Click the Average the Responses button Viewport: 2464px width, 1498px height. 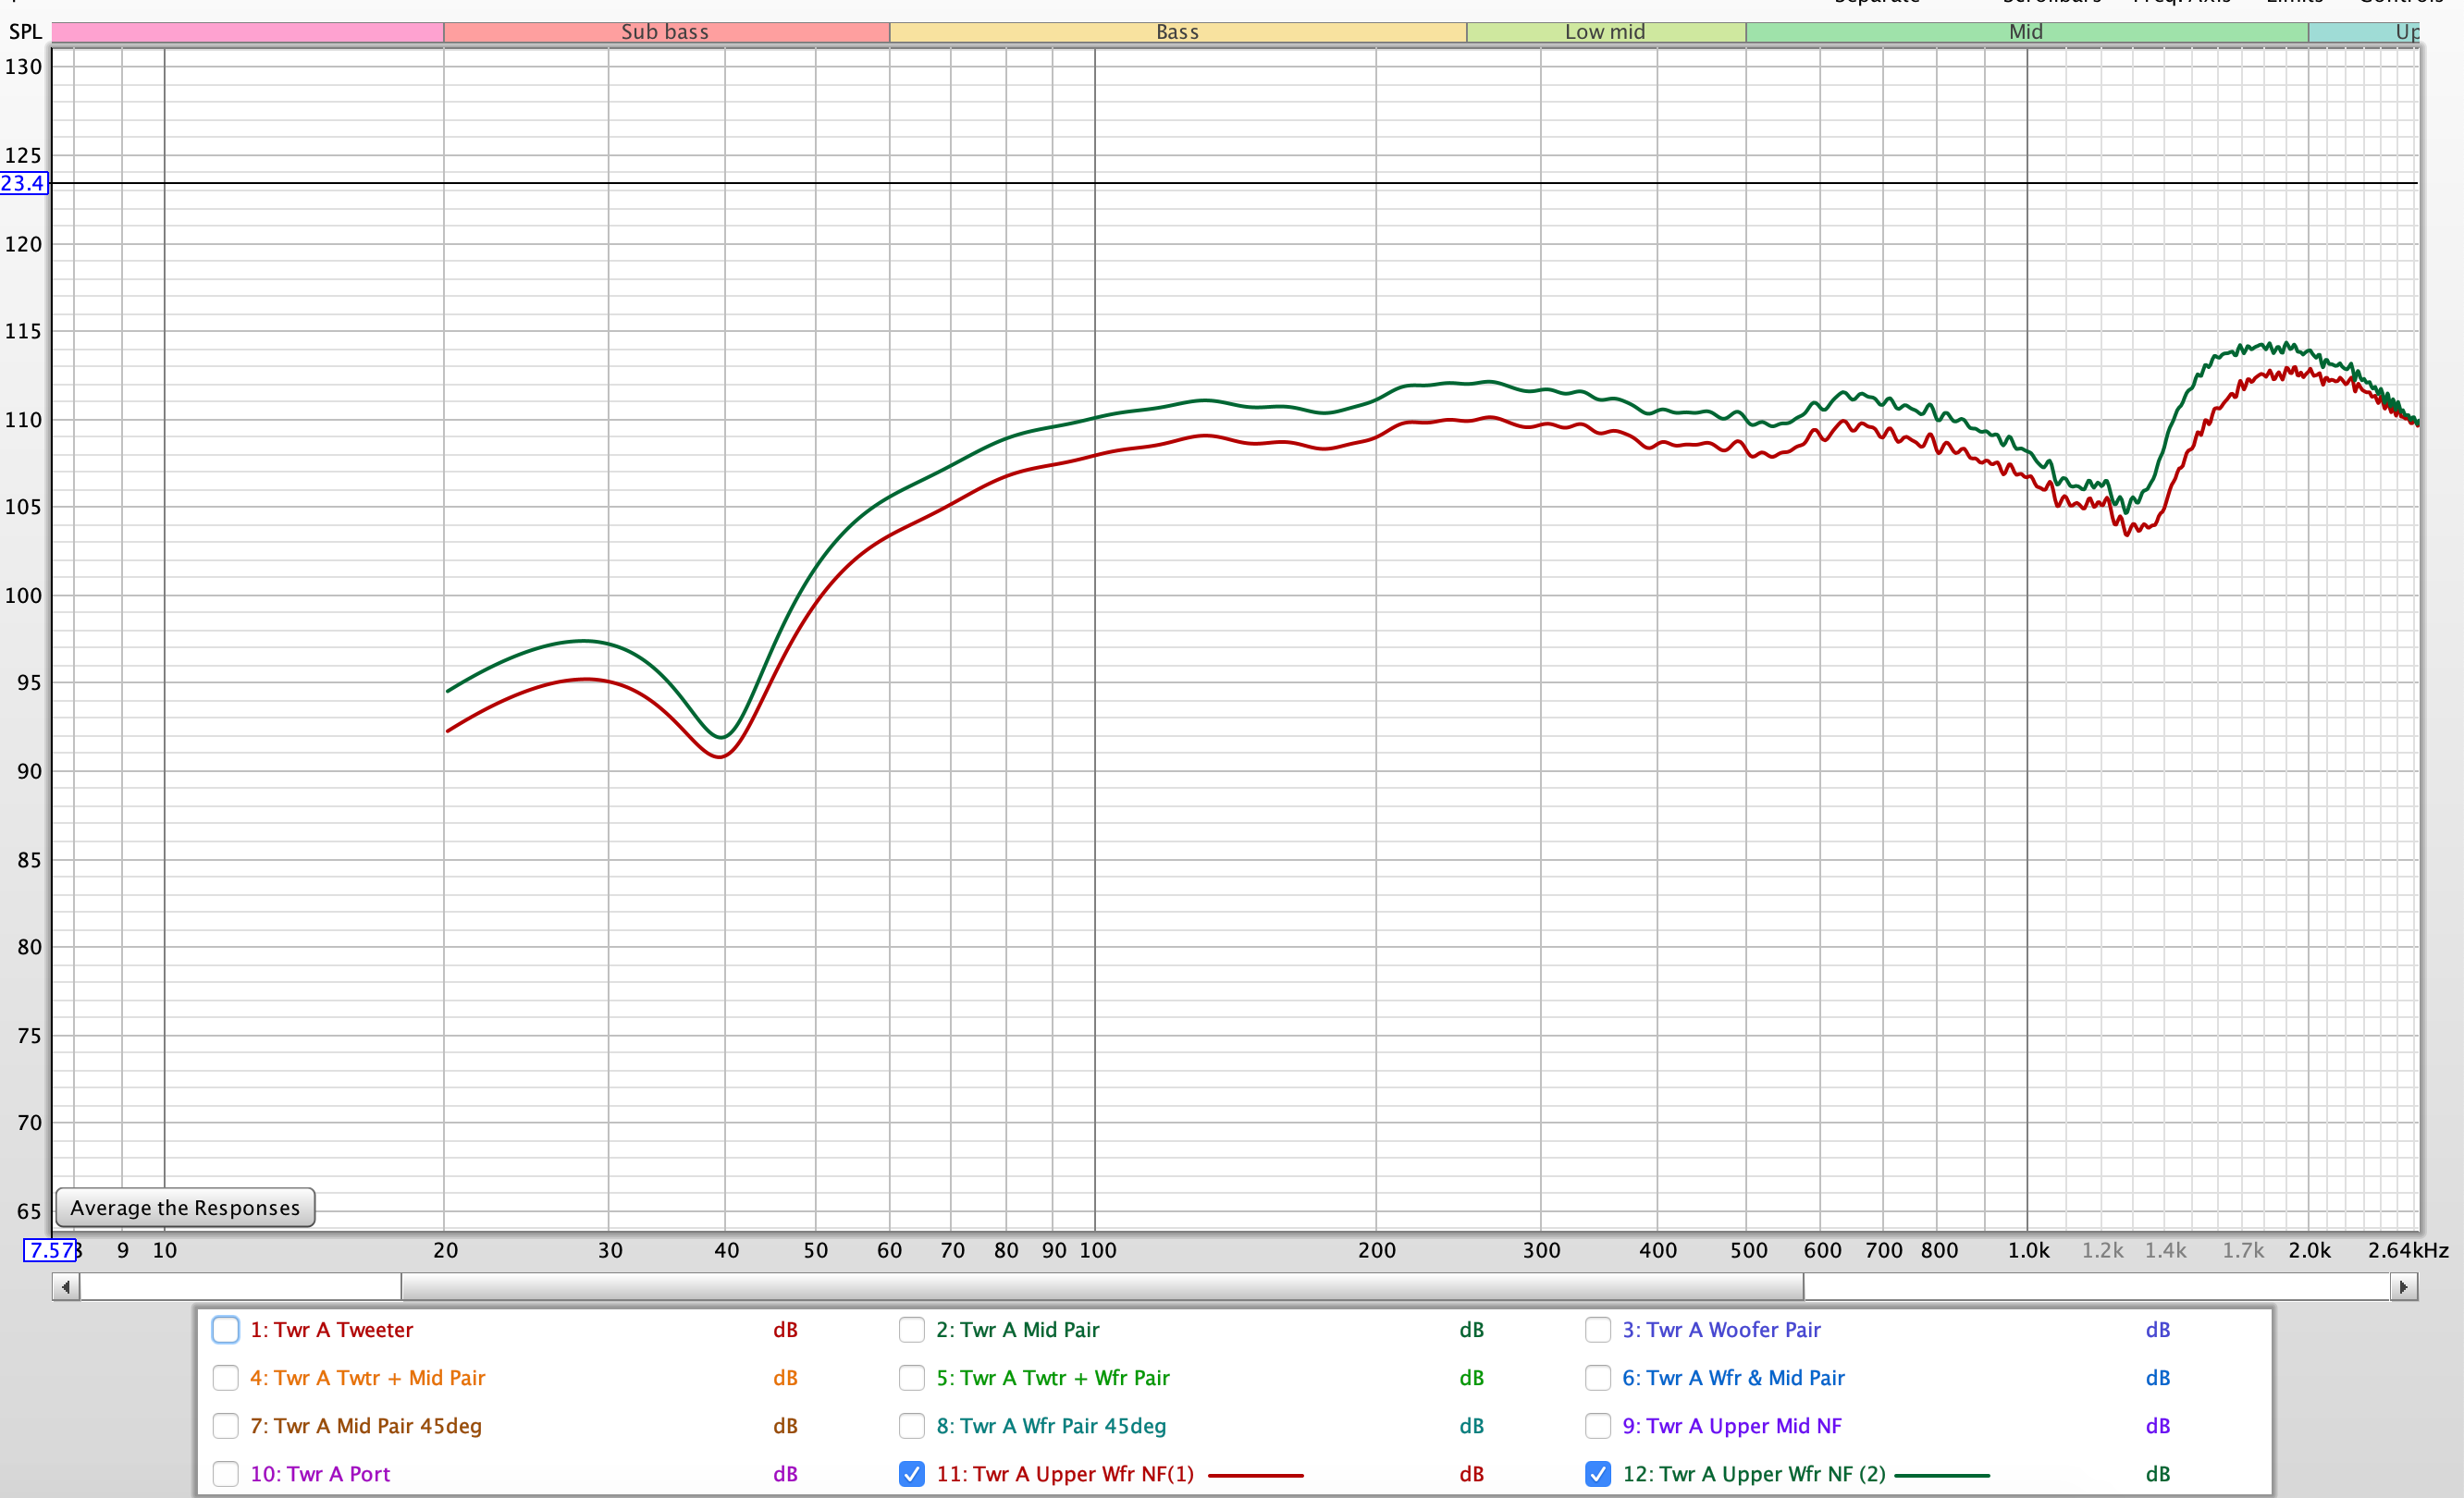tap(185, 1207)
